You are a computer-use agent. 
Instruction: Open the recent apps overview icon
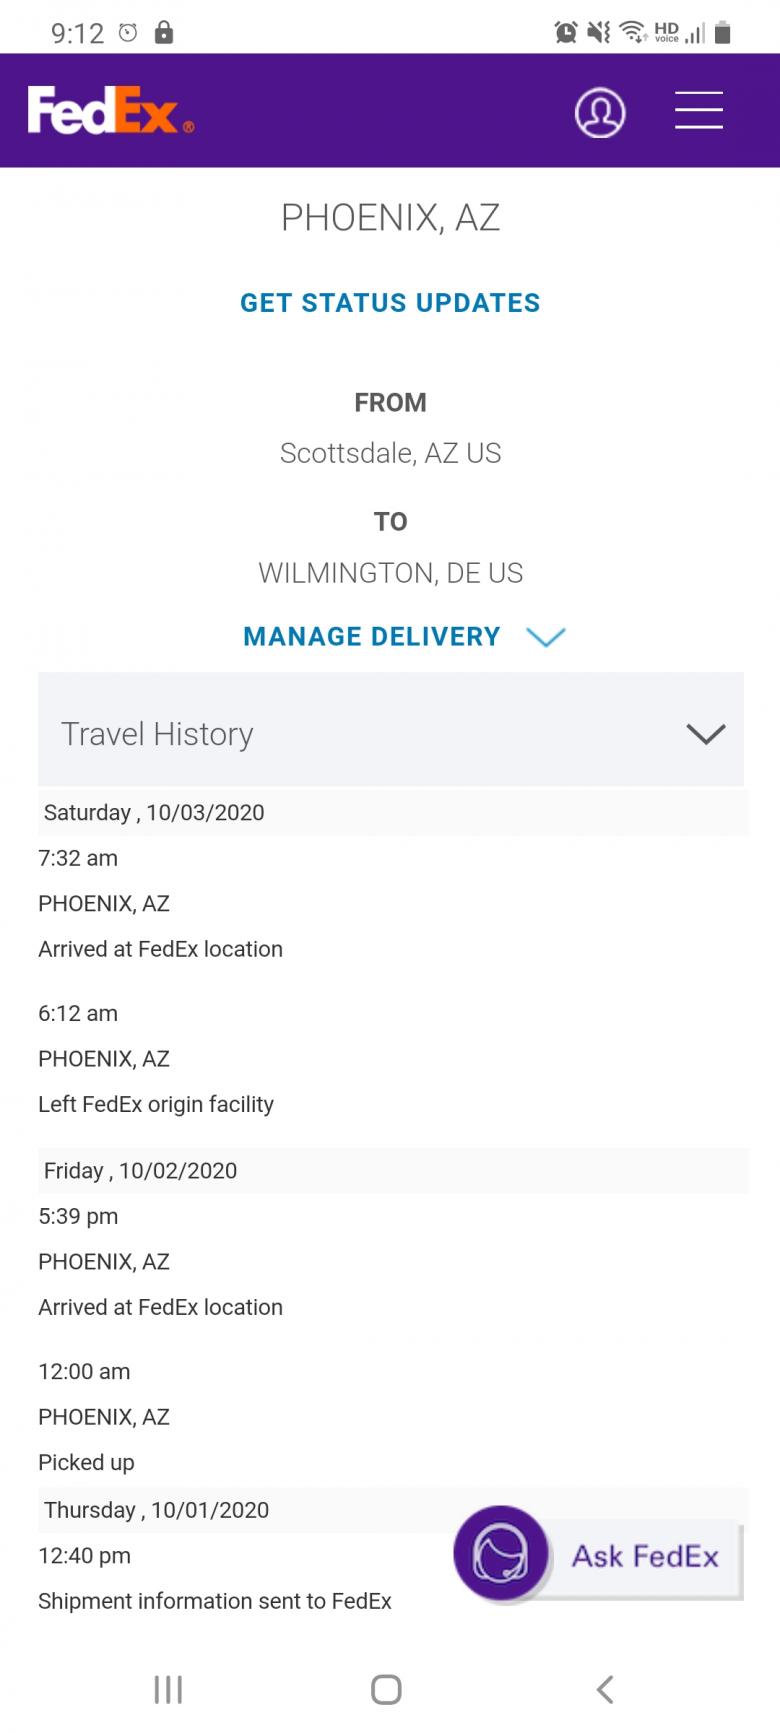[168, 1689]
